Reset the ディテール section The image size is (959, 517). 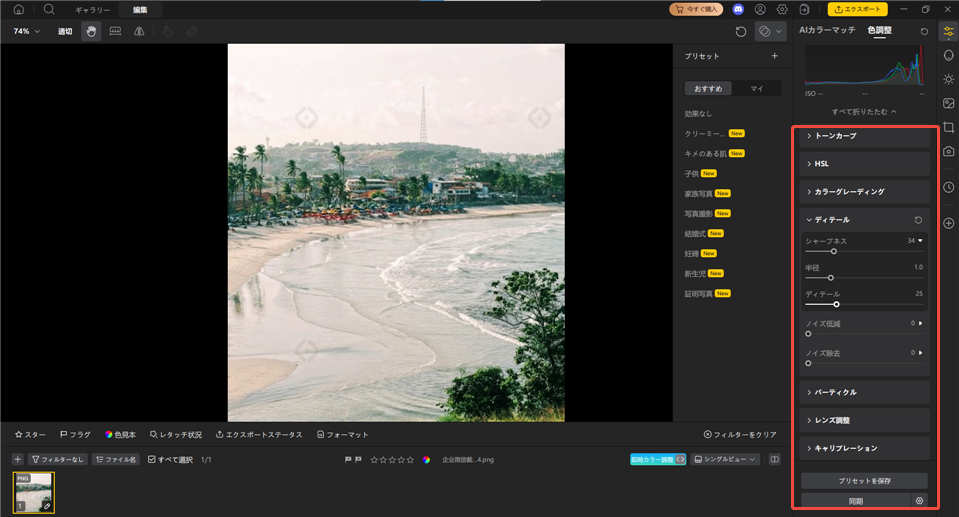click(x=918, y=220)
